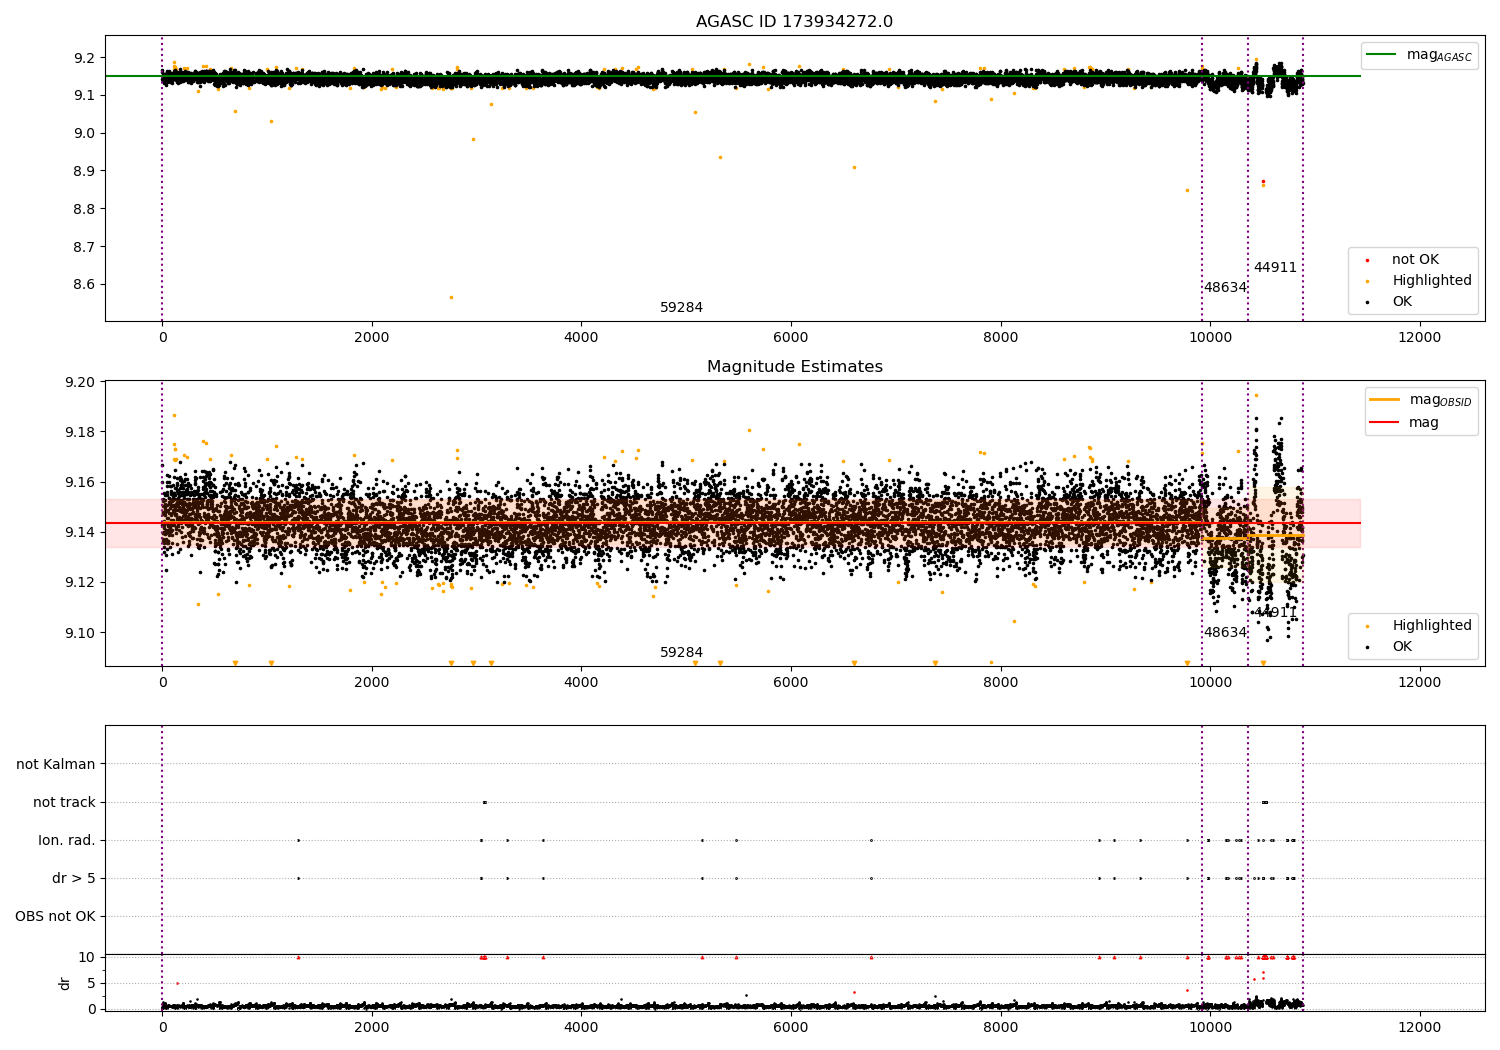The image size is (1500, 1050).
Task: Click the 9.0 y-axis tick in top plot
Action: point(84,134)
